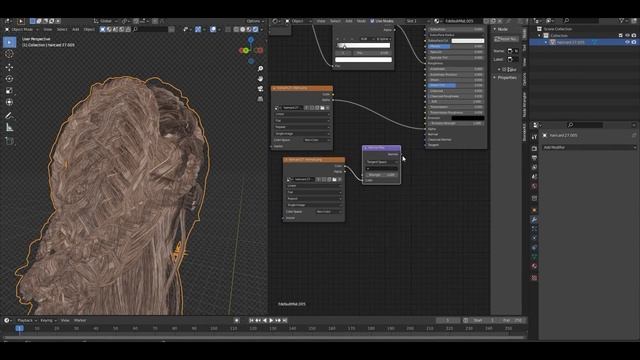The image size is (640, 360).
Task: Open the Object Data properties green triangle tab
Action: point(534,257)
